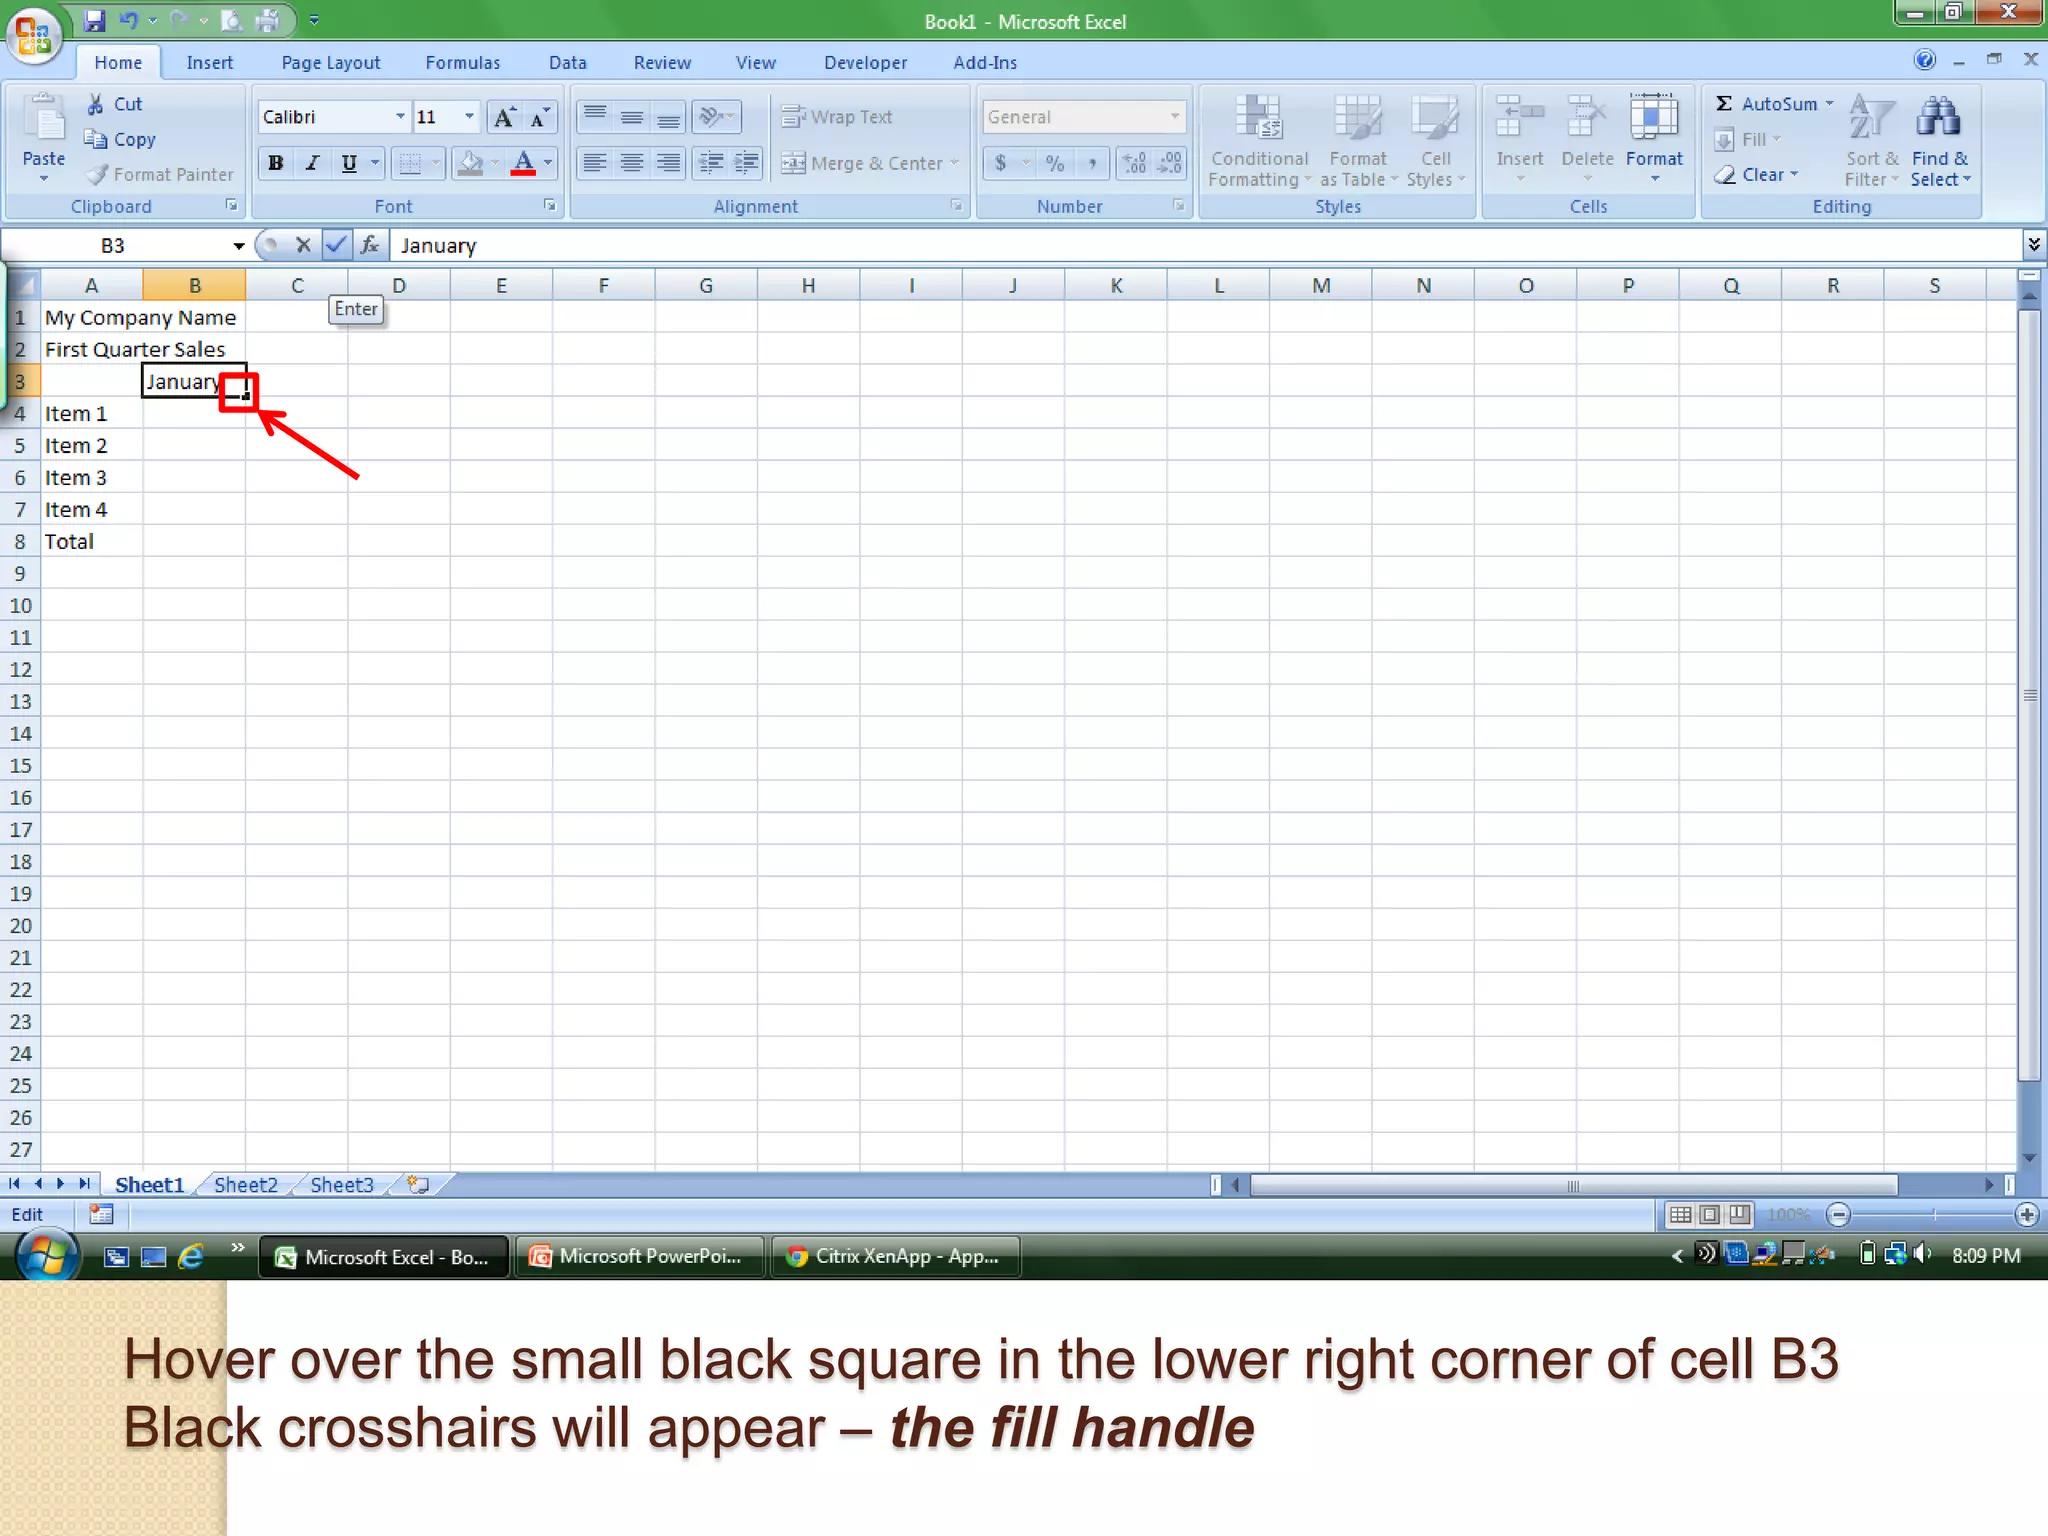This screenshot has height=1536, width=2048.
Task: Expand the formula bar
Action: coord(2033,244)
